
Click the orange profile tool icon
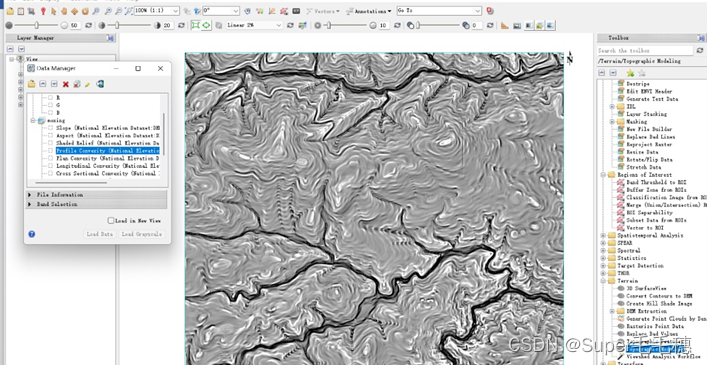pyautogui.click(x=505, y=25)
